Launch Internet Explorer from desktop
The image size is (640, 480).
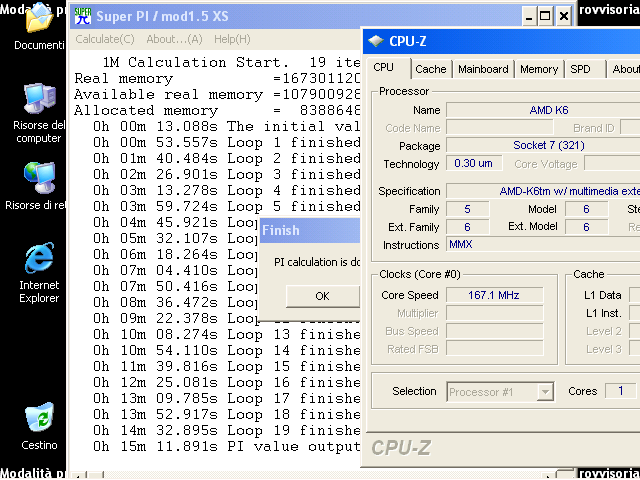pos(39,273)
